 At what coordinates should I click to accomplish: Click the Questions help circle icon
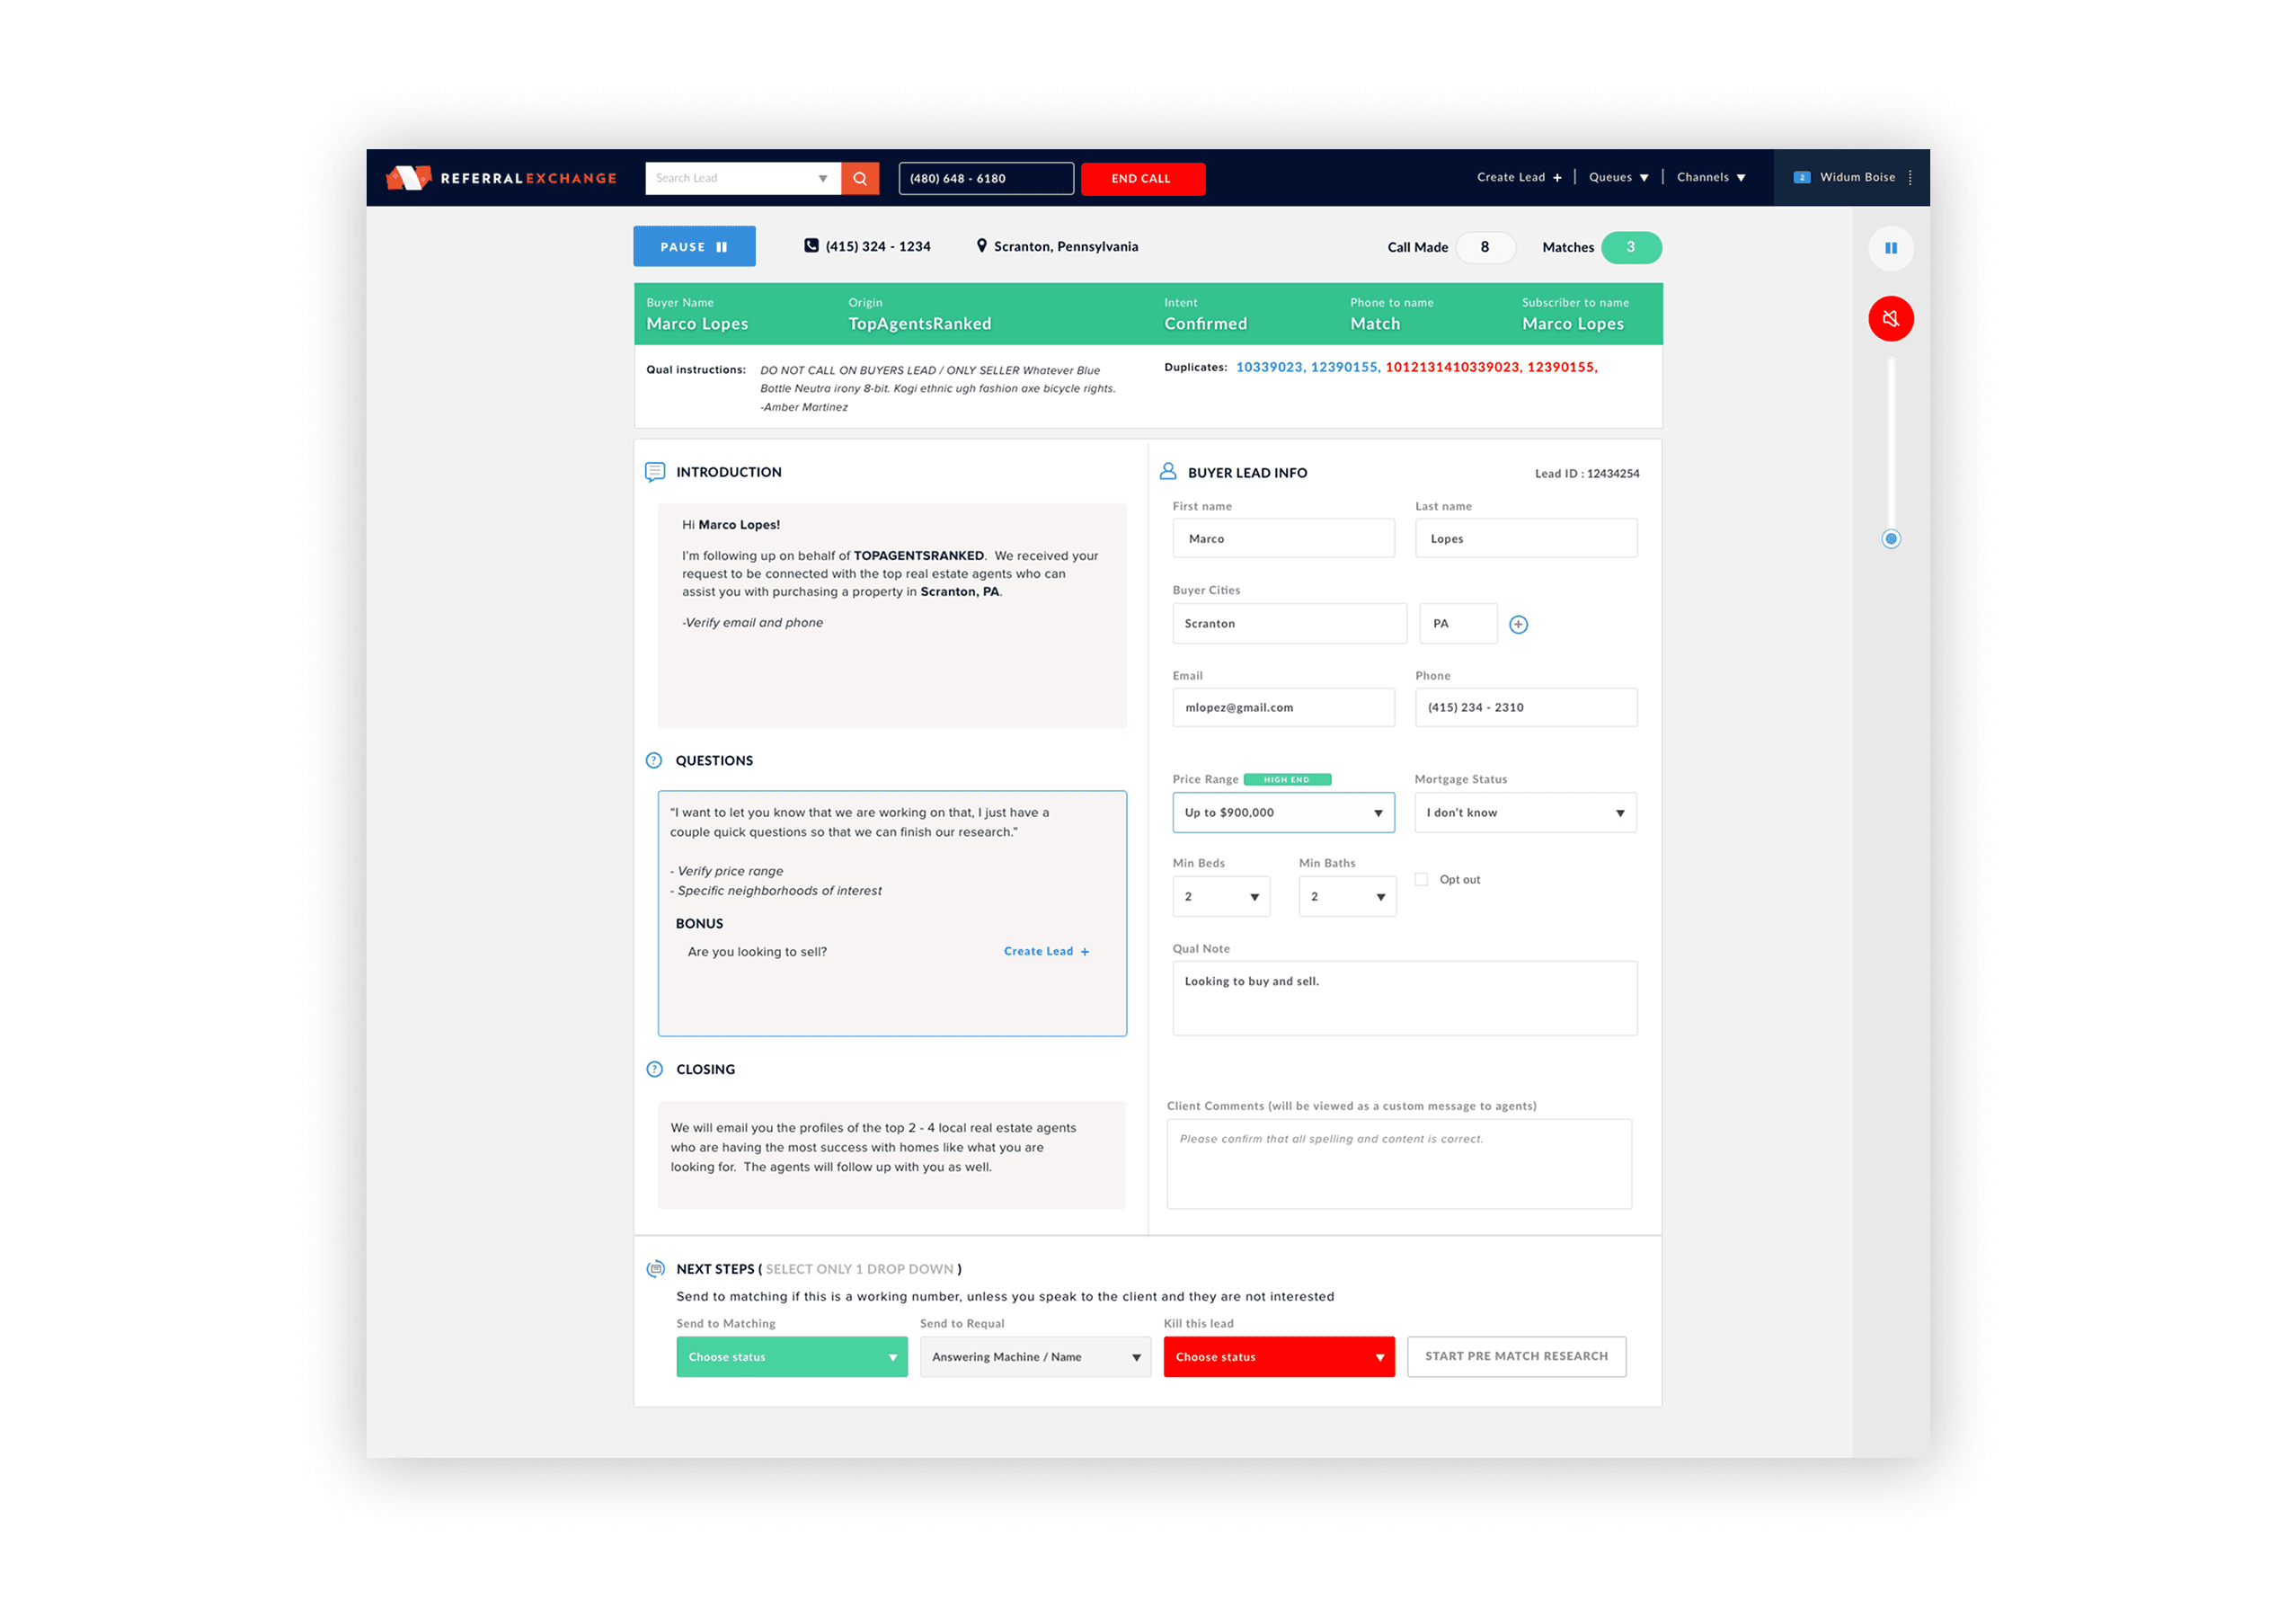tap(654, 761)
